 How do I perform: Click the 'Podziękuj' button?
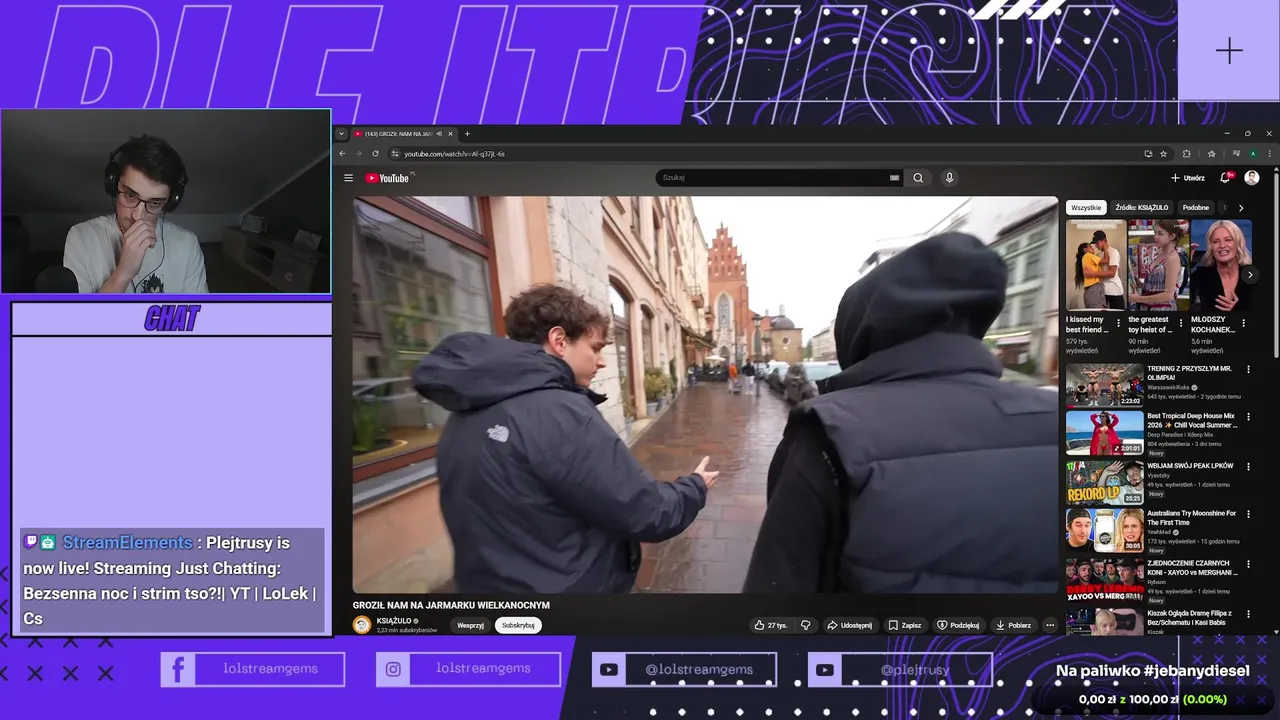tap(958, 625)
